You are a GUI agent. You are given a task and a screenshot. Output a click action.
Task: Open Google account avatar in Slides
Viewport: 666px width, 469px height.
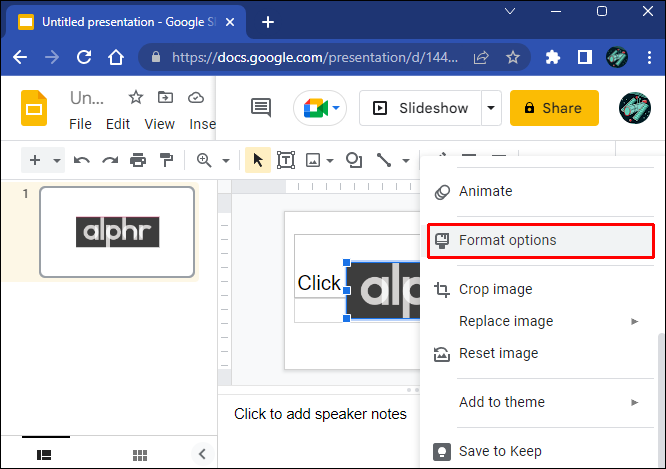[635, 108]
